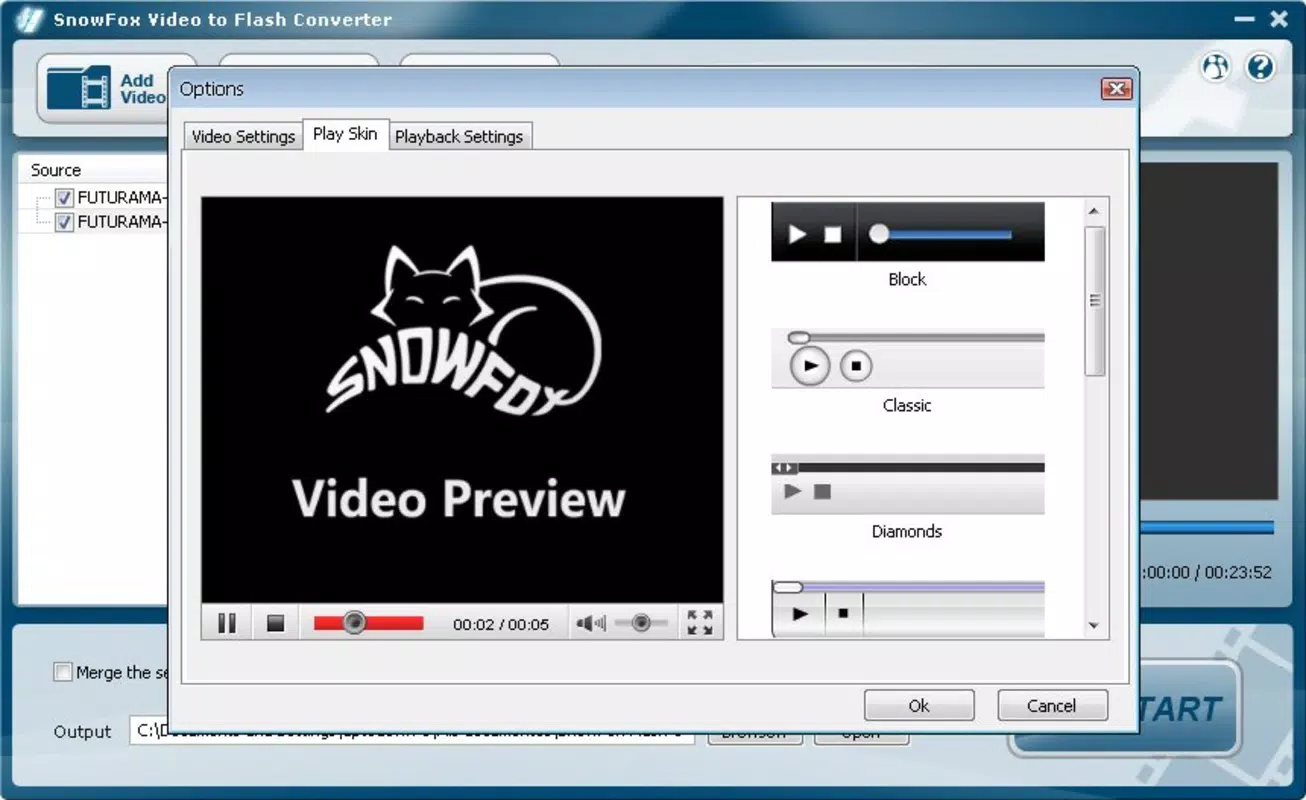
Task: Mute preview with the speaker icon
Action: point(590,623)
